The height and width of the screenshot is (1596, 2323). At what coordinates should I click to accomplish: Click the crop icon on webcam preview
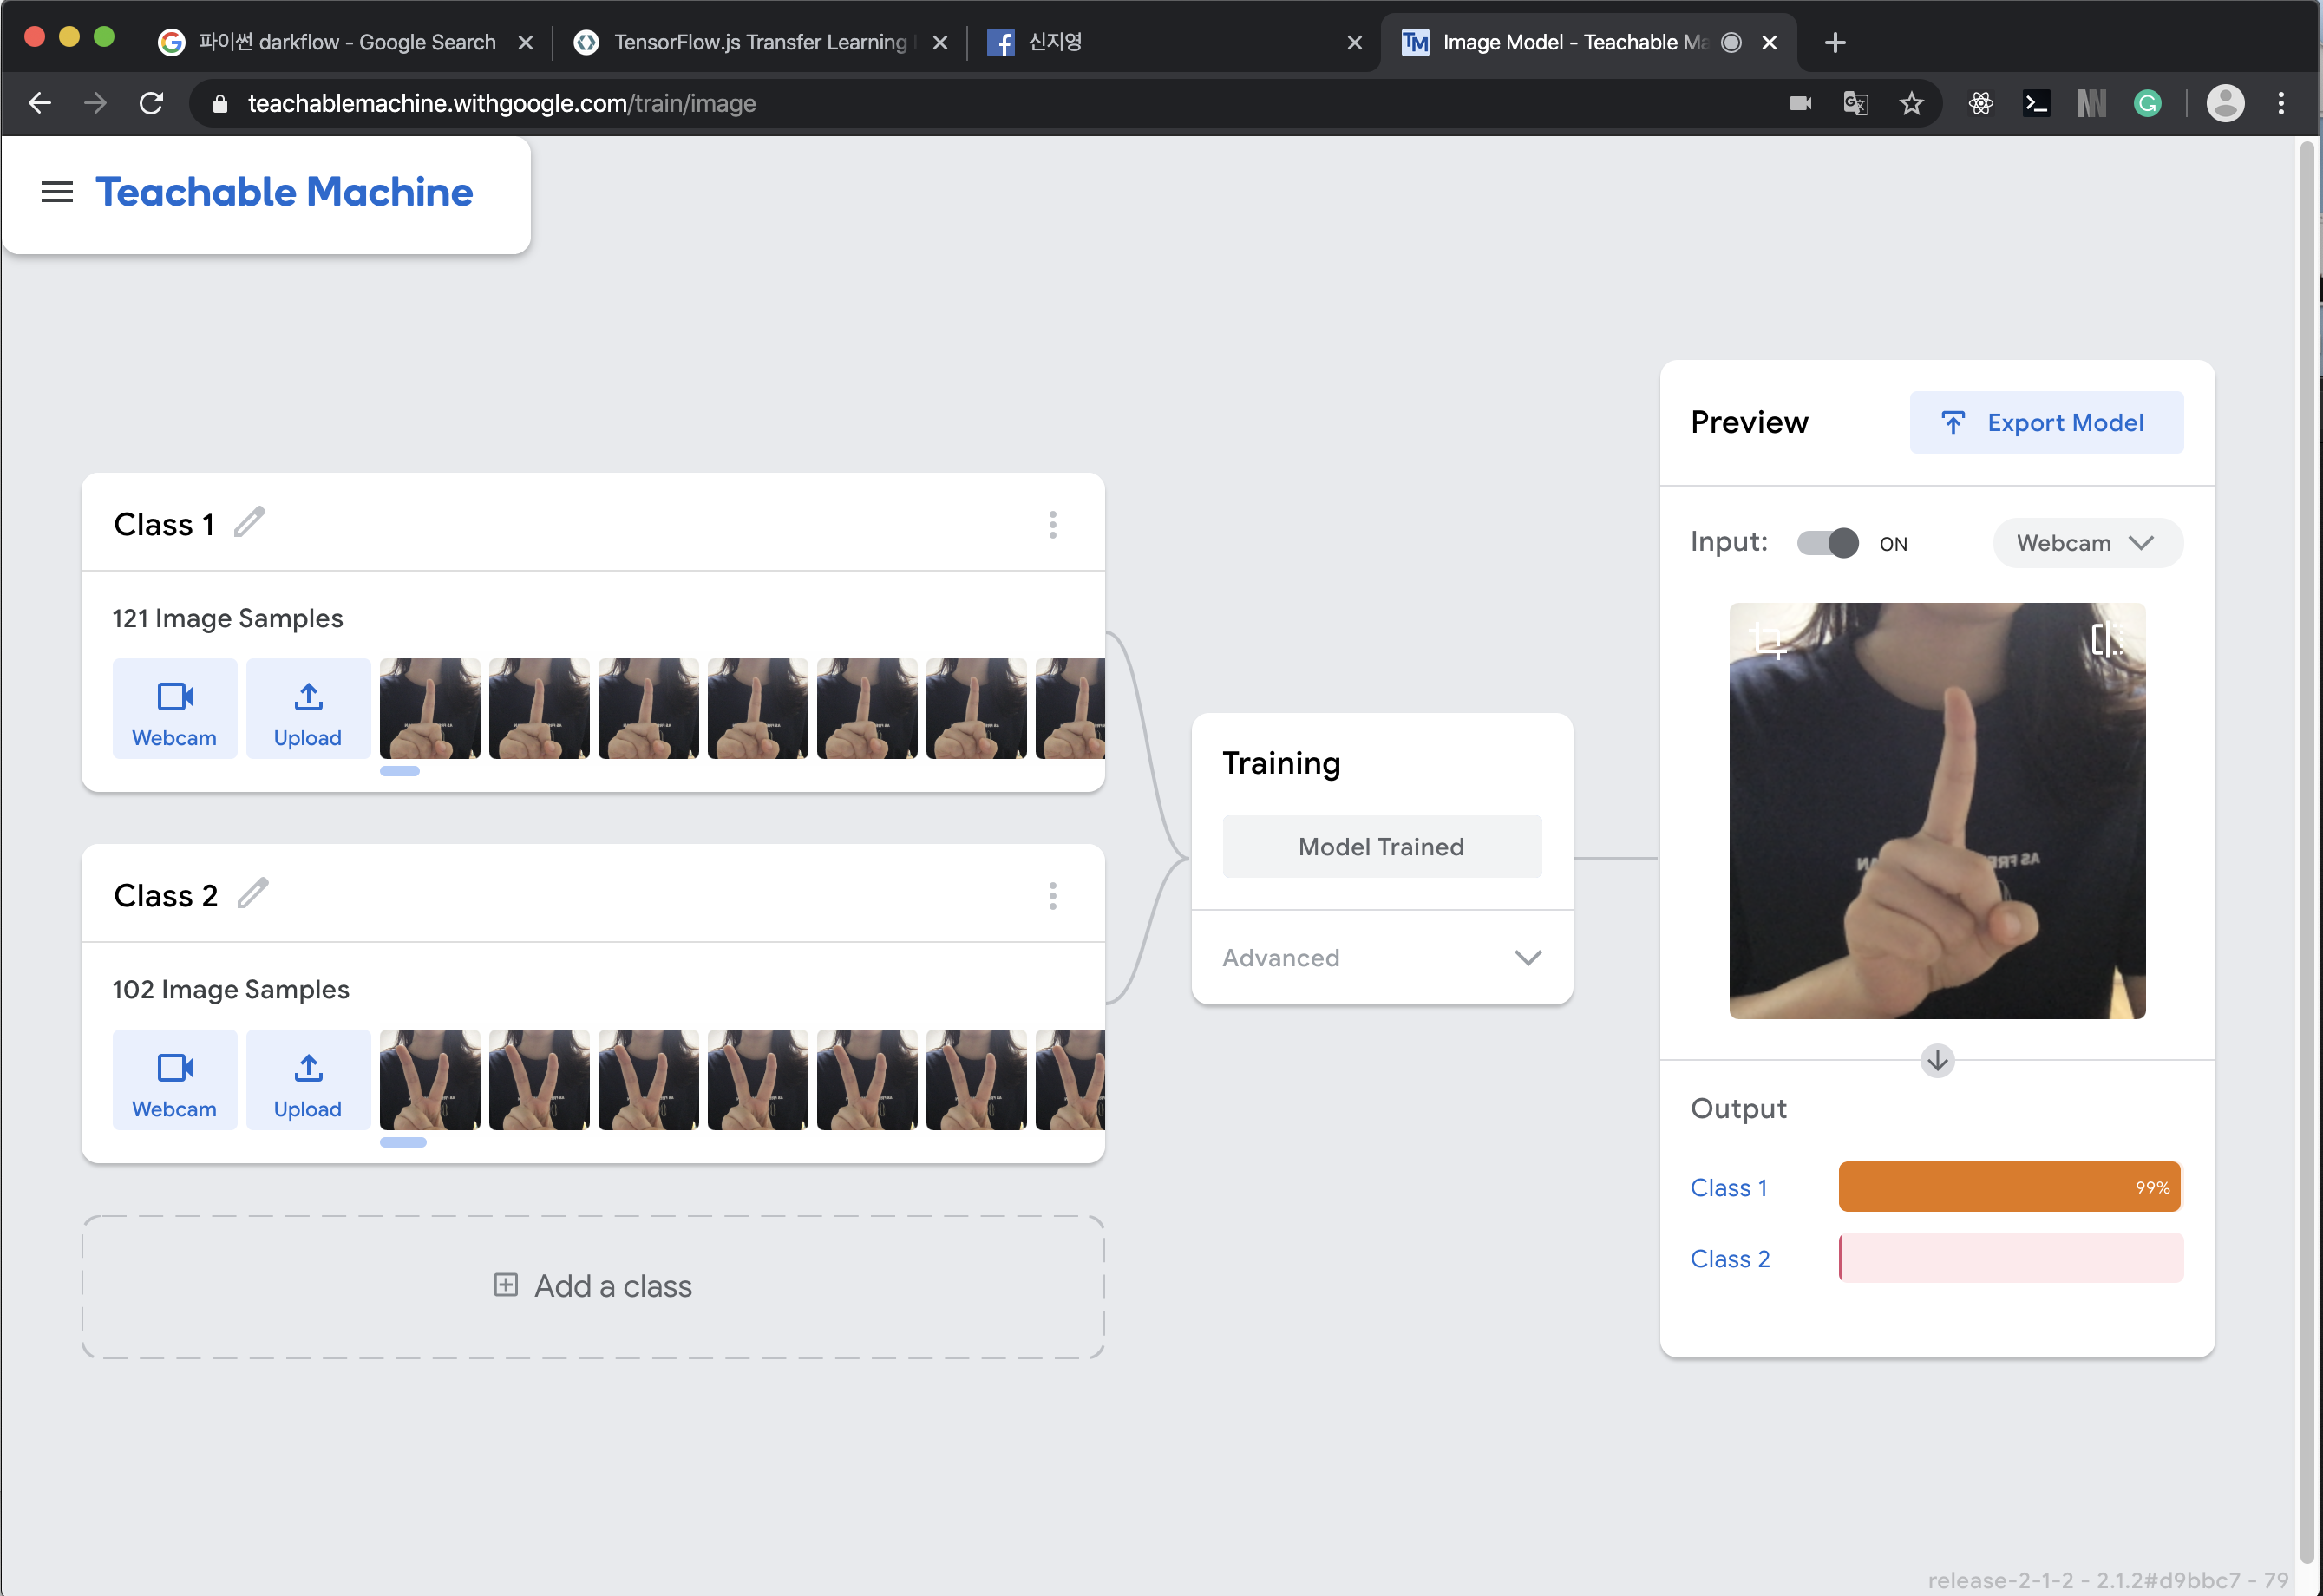(1769, 640)
